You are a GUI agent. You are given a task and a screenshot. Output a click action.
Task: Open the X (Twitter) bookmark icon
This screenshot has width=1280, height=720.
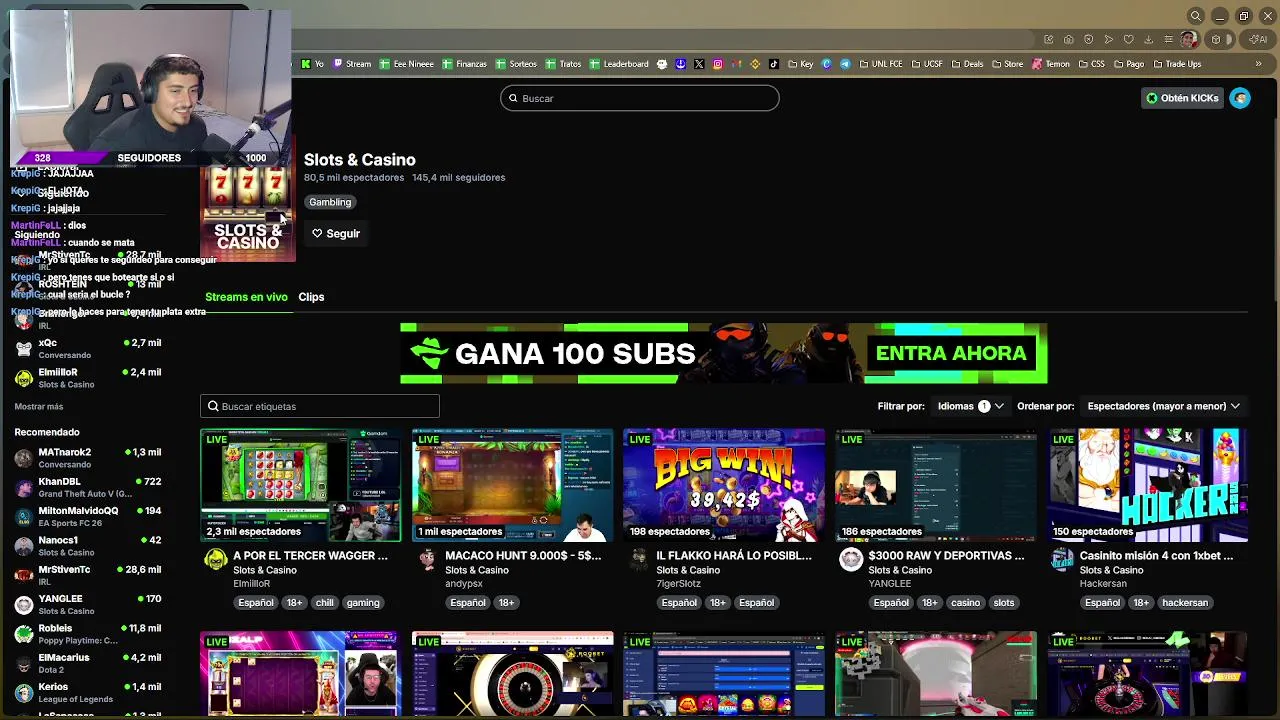(699, 64)
